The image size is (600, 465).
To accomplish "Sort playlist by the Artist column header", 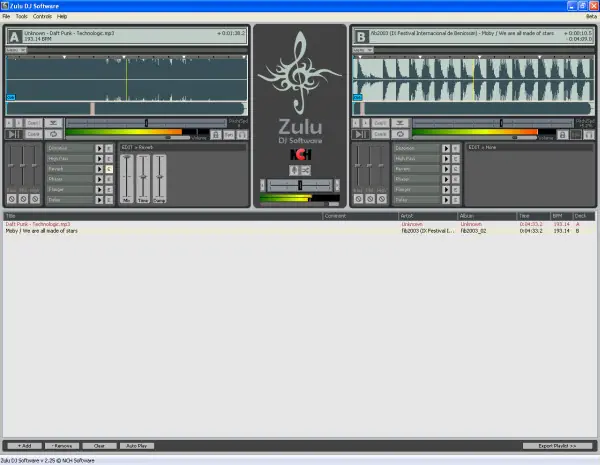I will 428,216.
